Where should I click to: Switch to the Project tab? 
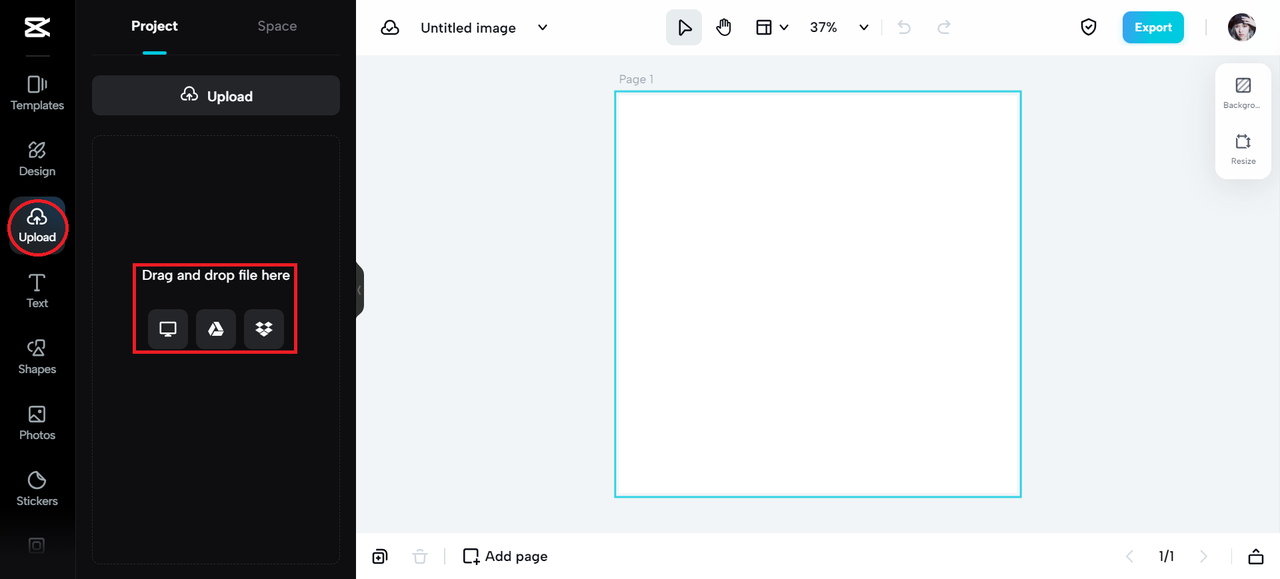click(x=154, y=26)
